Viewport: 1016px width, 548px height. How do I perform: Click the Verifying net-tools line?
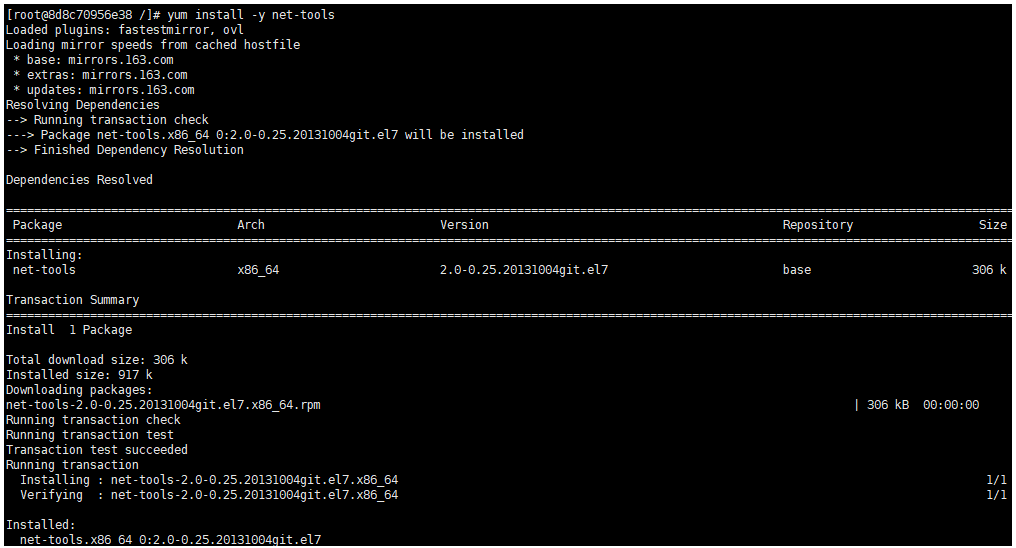[209, 495]
